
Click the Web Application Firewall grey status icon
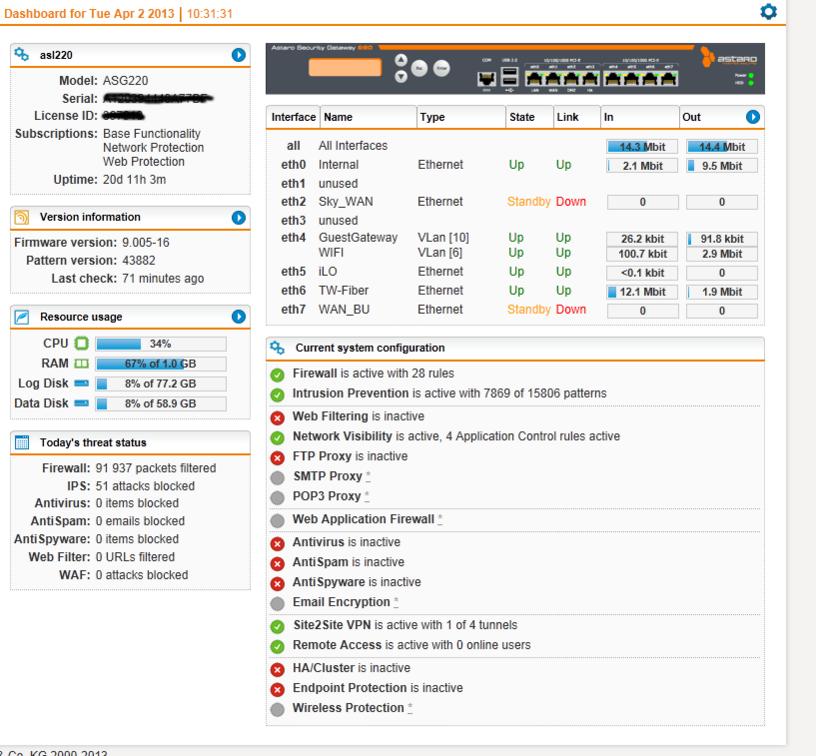click(x=277, y=520)
